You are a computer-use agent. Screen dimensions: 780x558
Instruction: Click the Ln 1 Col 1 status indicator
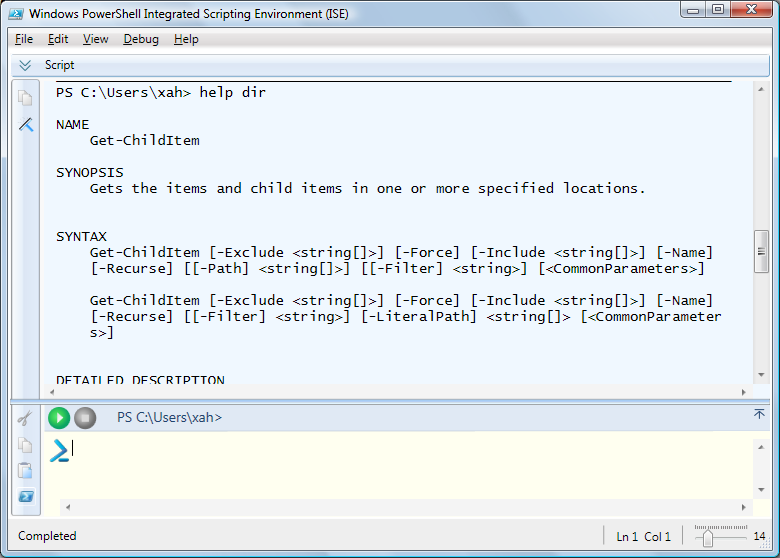tap(643, 537)
